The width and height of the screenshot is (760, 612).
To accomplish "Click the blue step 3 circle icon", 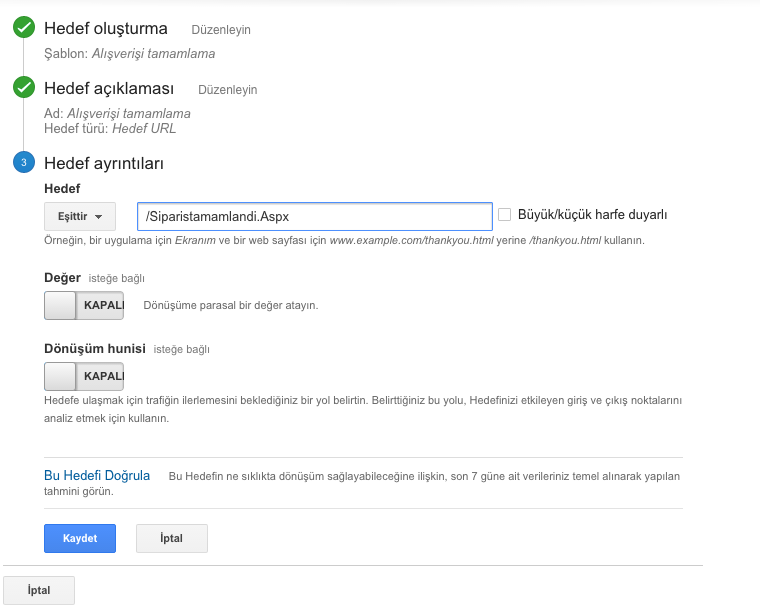I will pyautogui.click(x=24, y=162).
